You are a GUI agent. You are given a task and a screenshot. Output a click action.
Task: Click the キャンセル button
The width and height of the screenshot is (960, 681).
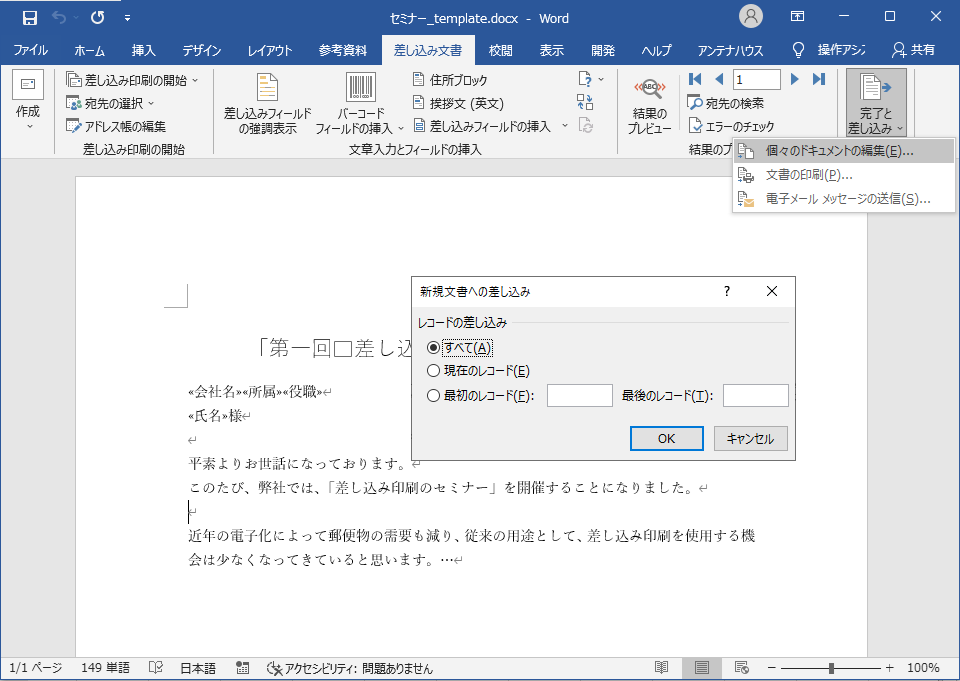coord(750,438)
